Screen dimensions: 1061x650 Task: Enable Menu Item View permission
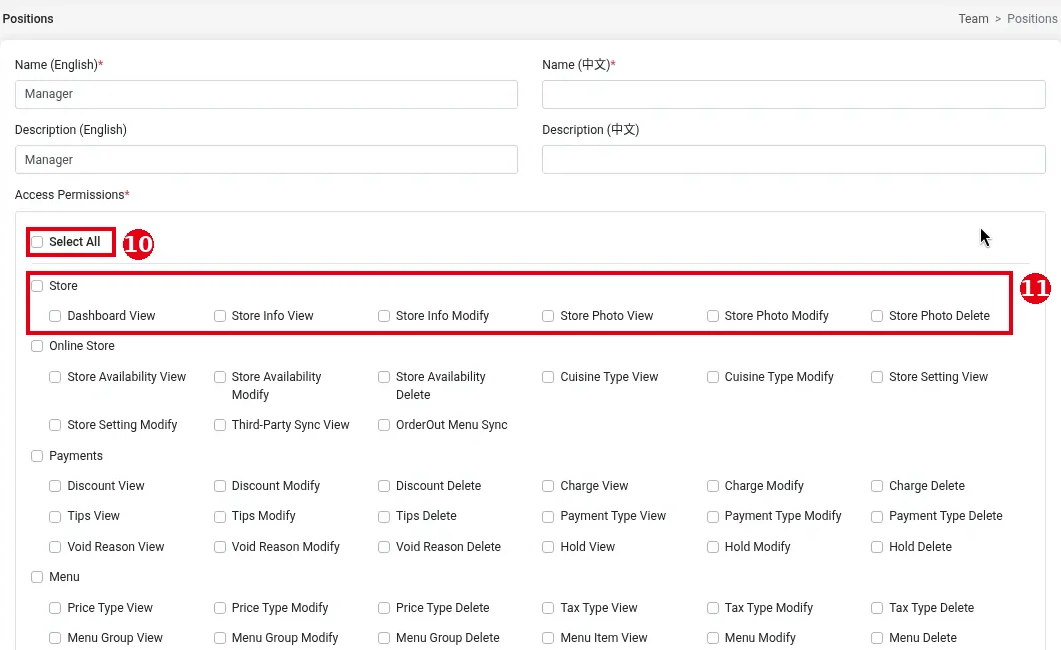point(548,638)
